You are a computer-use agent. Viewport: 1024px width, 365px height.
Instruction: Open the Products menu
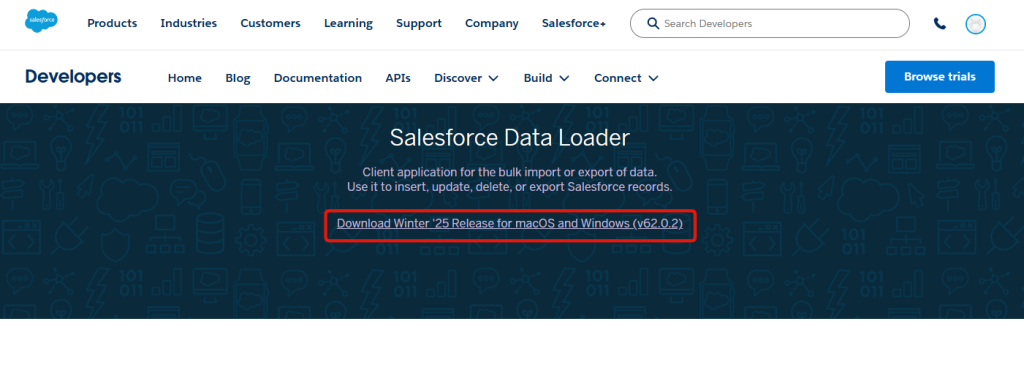[x=112, y=24]
